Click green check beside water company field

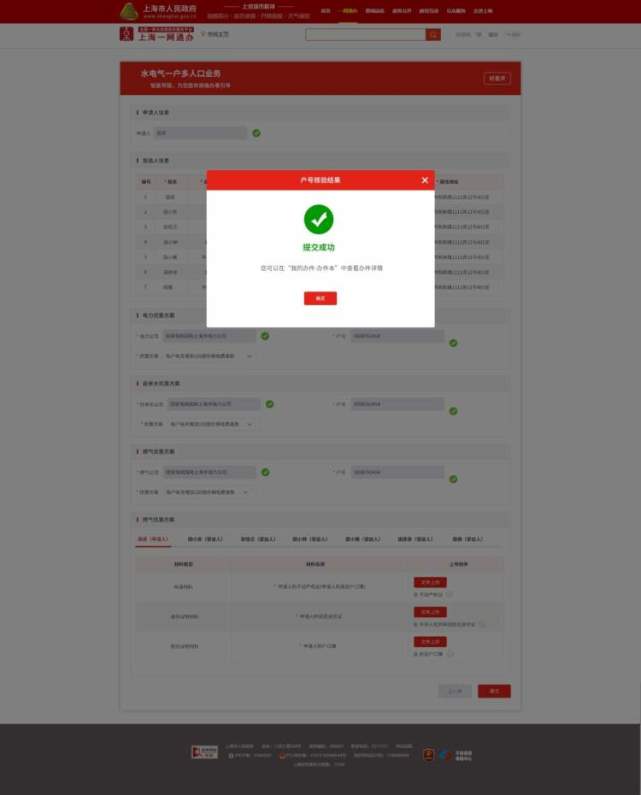(269, 404)
